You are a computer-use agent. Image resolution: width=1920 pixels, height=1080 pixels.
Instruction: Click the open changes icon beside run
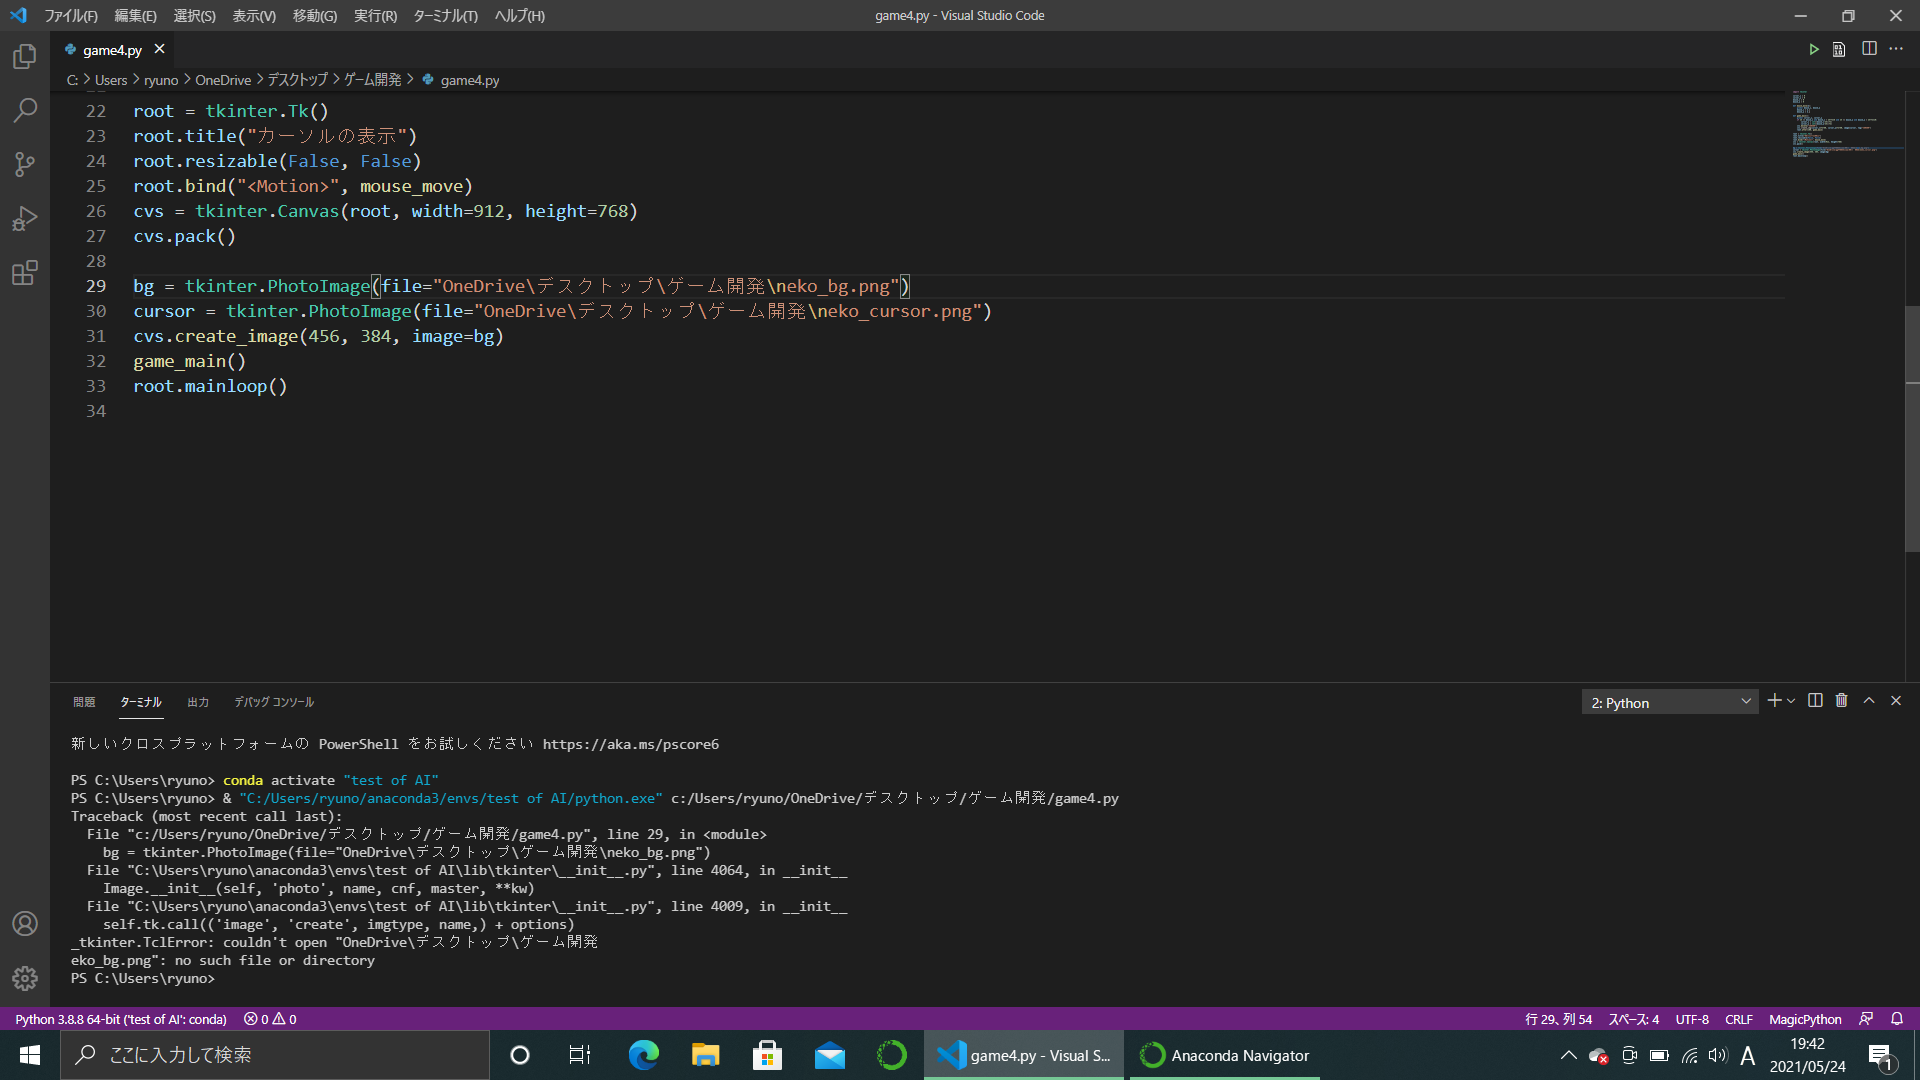click(x=1839, y=49)
